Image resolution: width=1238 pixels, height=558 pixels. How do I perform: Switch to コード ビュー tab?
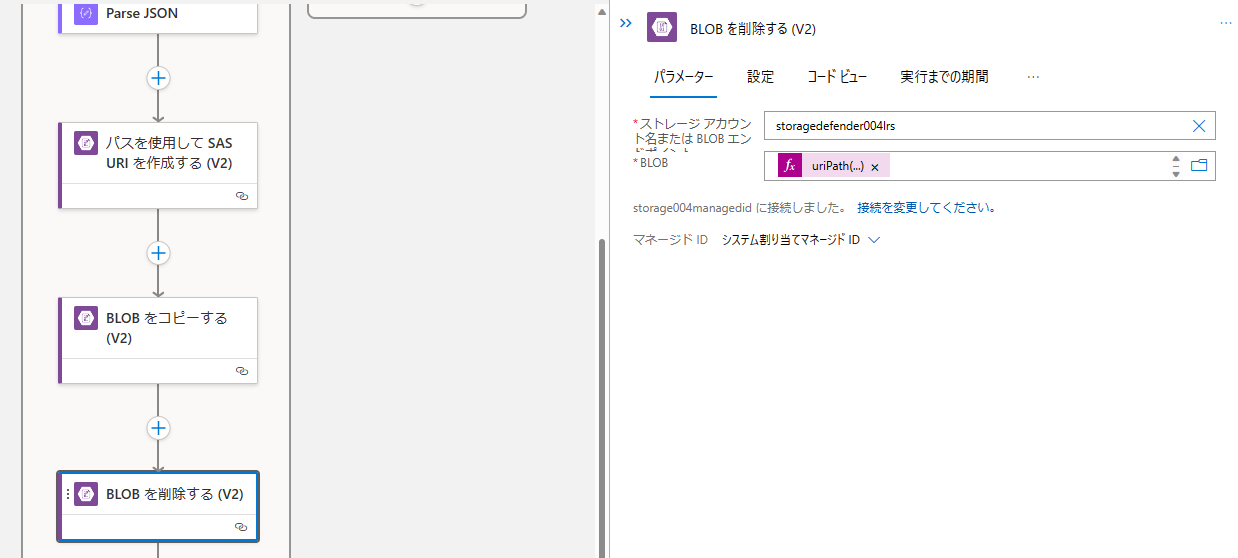pyautogui.click(x=837, y=77)
